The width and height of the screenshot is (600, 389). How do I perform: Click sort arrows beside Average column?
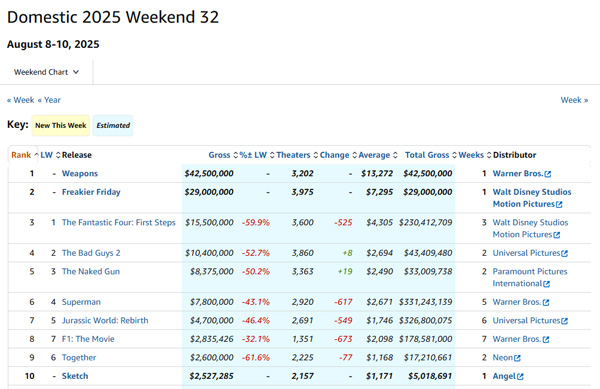click(x=395, y=155)
